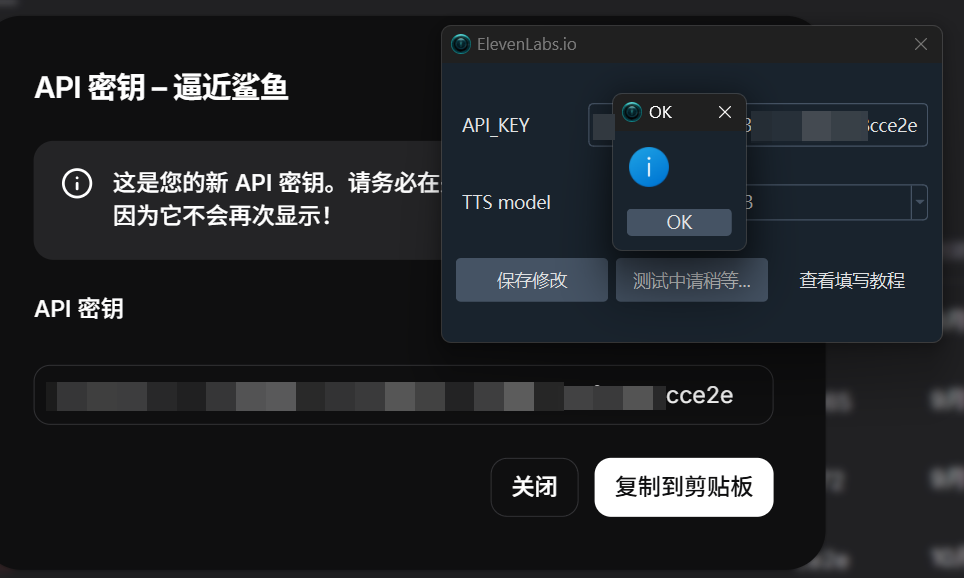Click the ElevenLabs.io title bar text
Viewport: 964px width, 578px height.
tap(527, 44)
